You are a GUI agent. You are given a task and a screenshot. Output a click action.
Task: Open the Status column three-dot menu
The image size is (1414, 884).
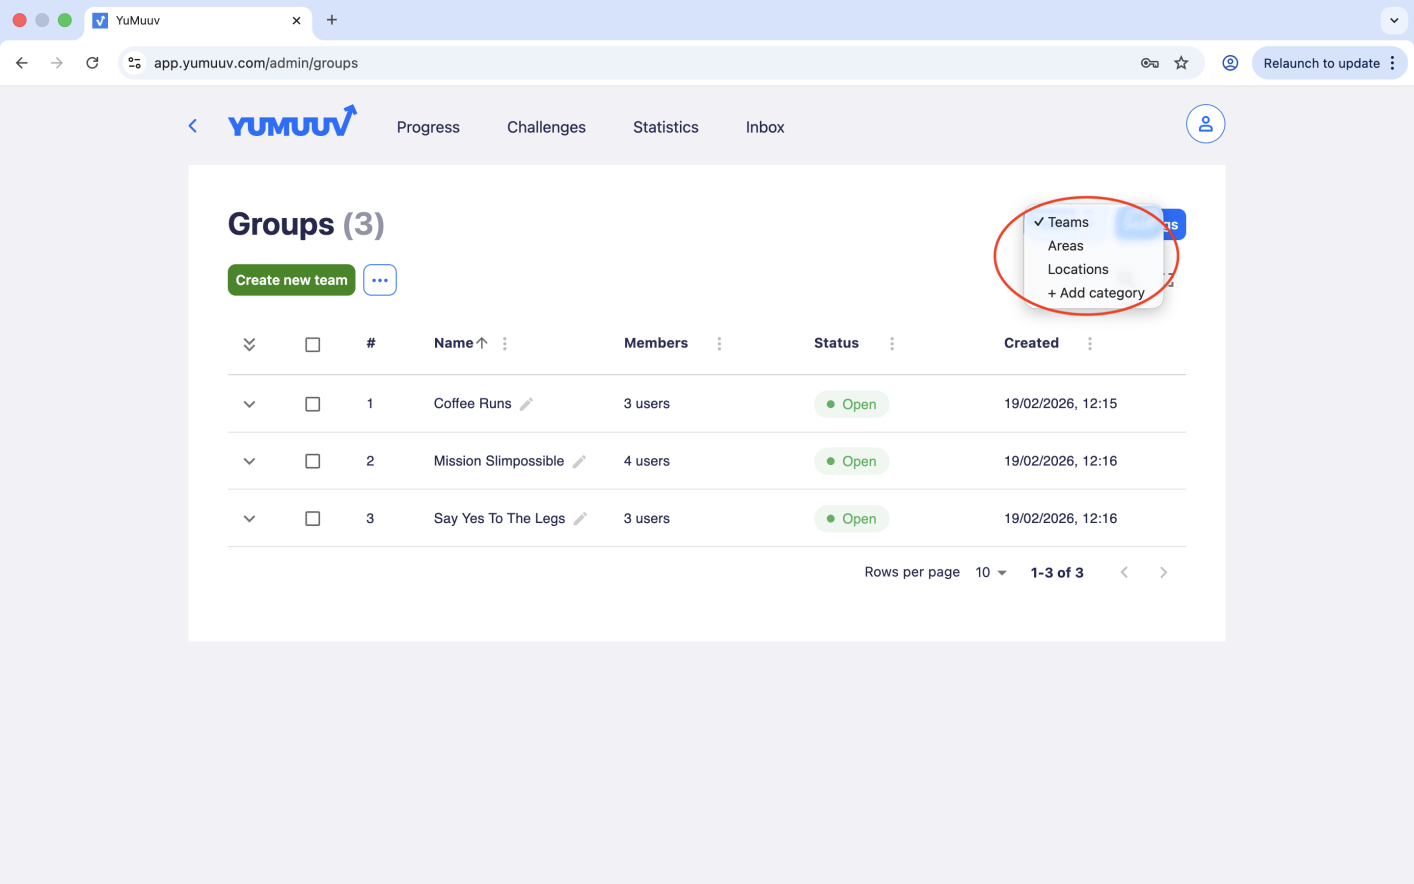(891, 343)
